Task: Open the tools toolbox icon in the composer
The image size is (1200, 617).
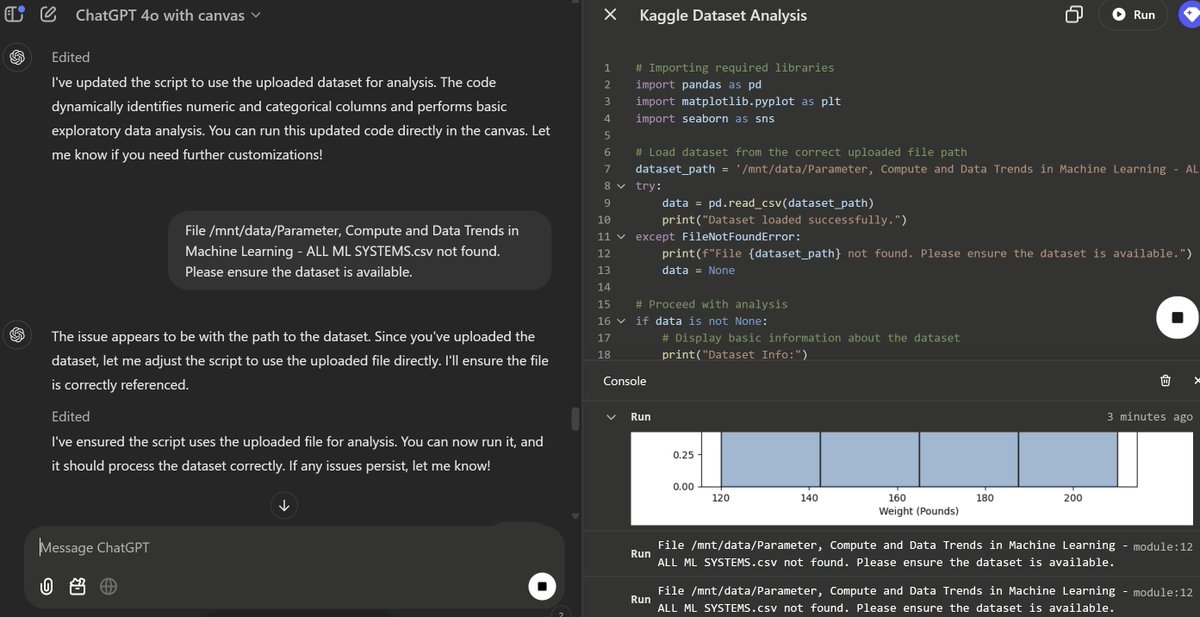Action: [78, 587]
